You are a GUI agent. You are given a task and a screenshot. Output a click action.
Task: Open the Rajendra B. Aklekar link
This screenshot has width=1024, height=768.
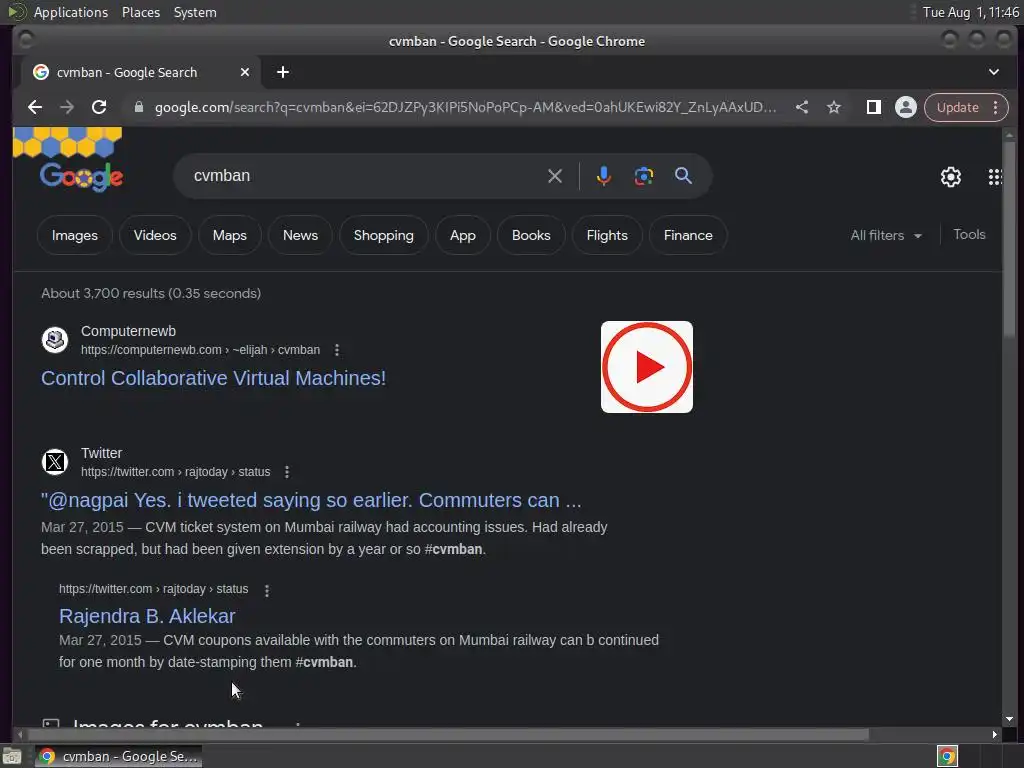click(147, 616)
